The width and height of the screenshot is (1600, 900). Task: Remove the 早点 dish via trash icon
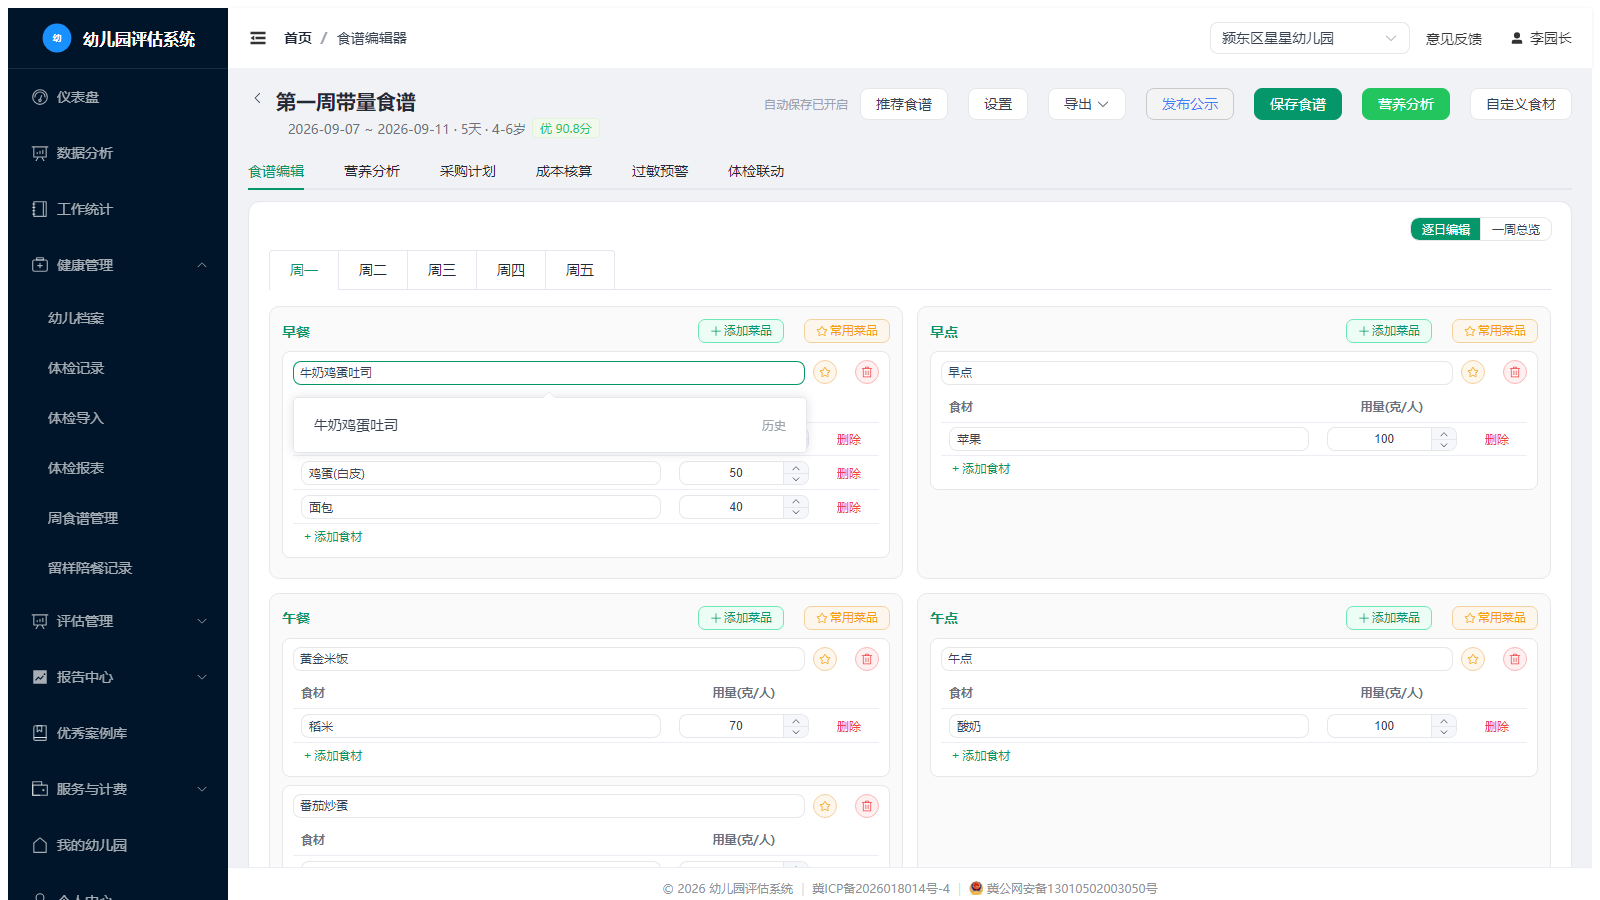[x=1515, y=372]
